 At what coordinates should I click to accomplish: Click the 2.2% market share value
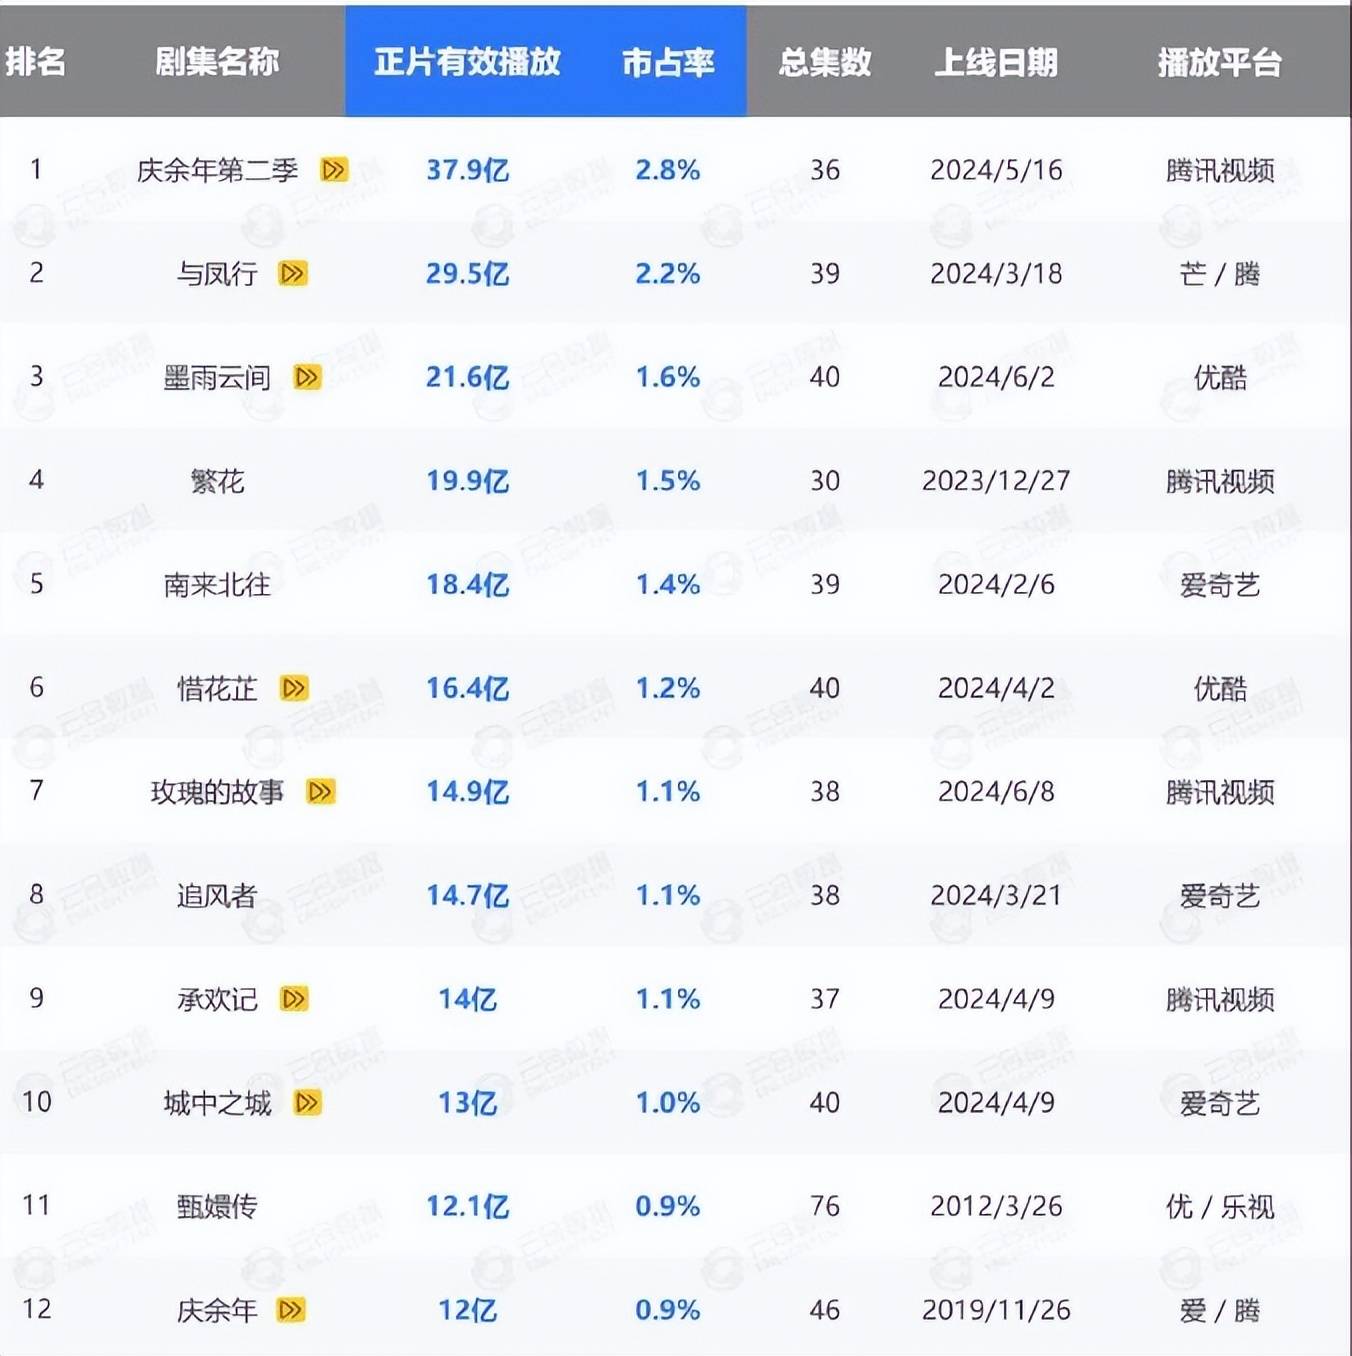[x=668, y=273]
